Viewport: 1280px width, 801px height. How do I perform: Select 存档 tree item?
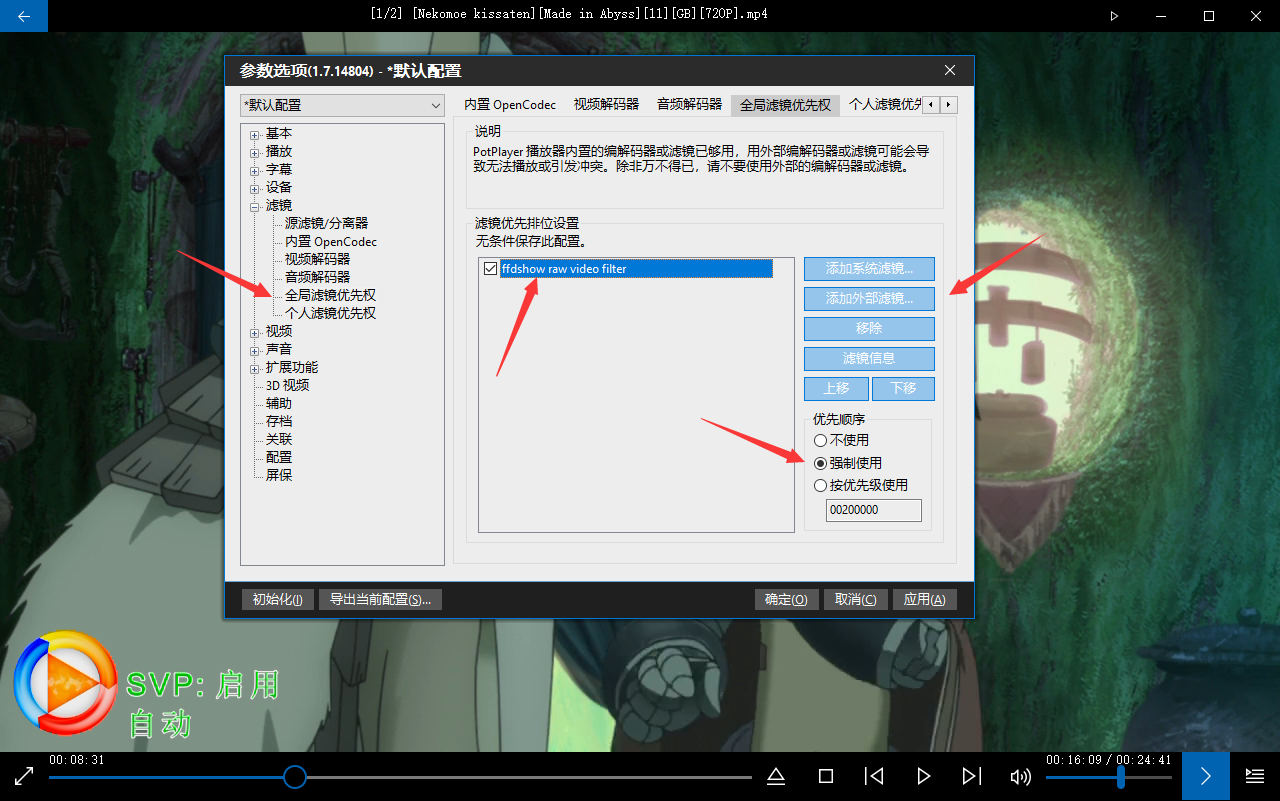tap(279, 421)
